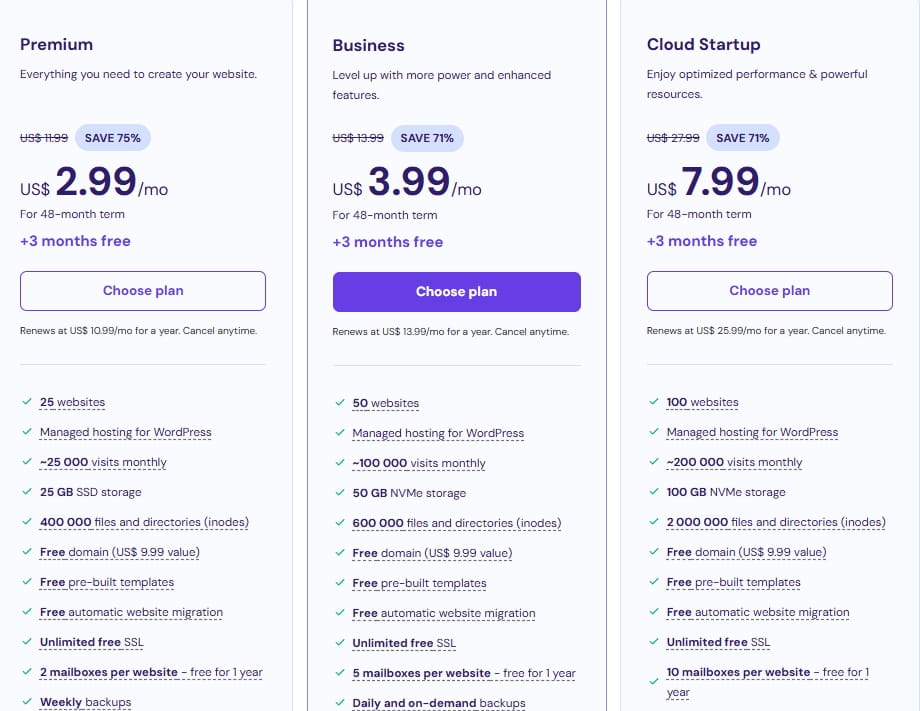Click checkmark icon beside 25 websites
The height and width of the screenshot is (711, 920).
coord(26,402)
